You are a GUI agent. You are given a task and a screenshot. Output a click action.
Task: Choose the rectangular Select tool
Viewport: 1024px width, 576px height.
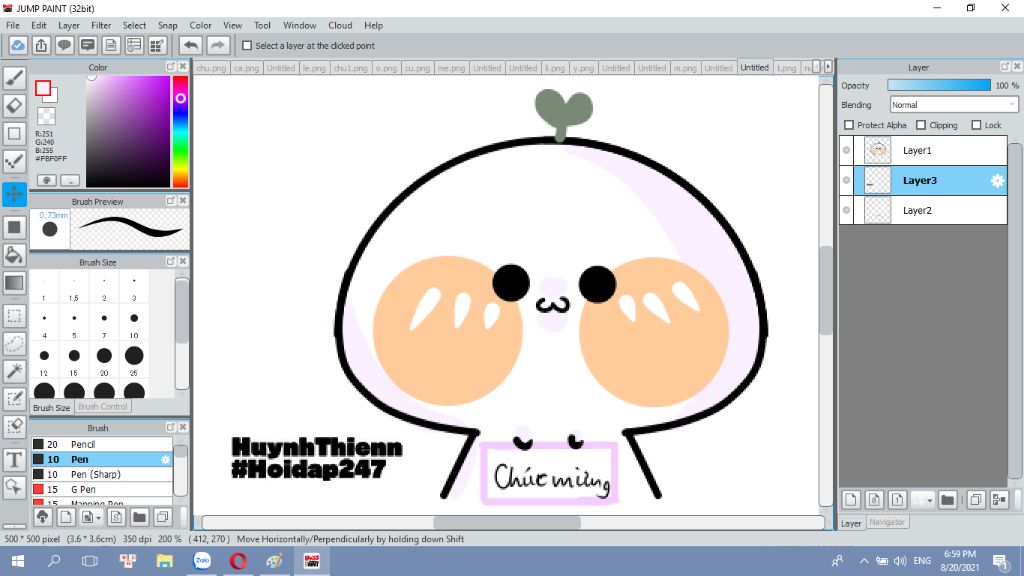click(14, 316)
